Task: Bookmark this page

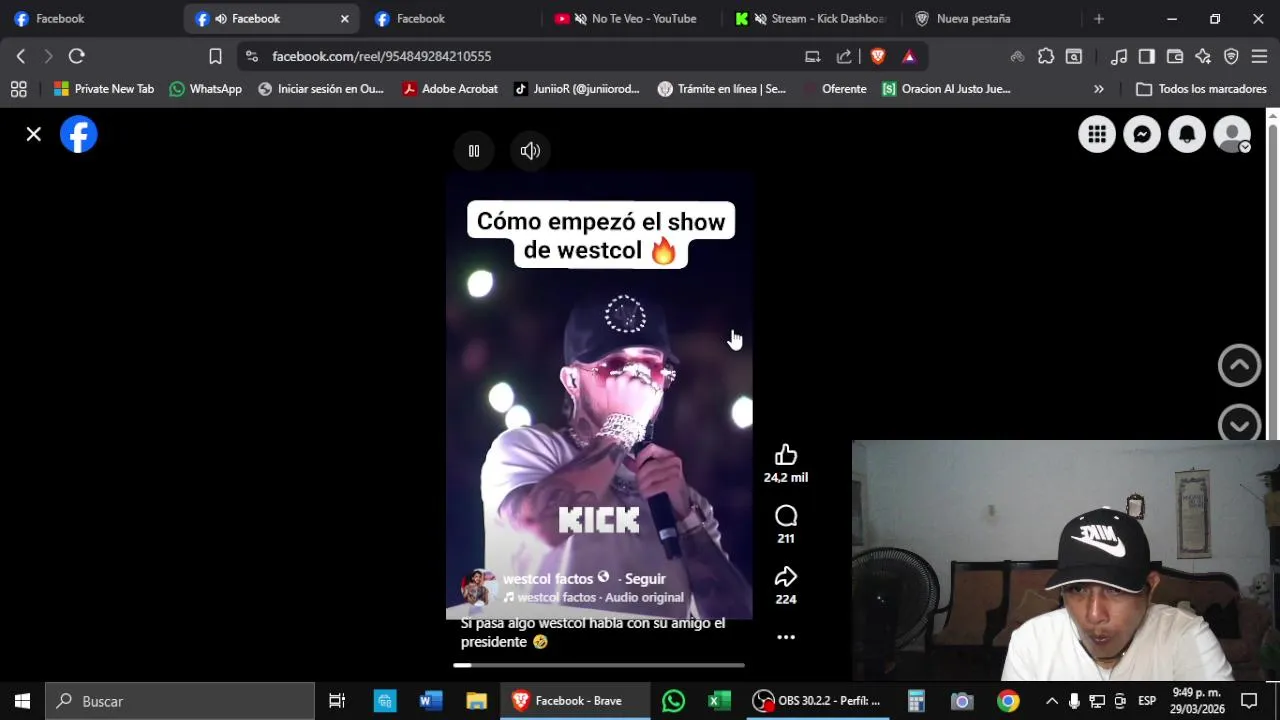Action: tap(215, 57)
